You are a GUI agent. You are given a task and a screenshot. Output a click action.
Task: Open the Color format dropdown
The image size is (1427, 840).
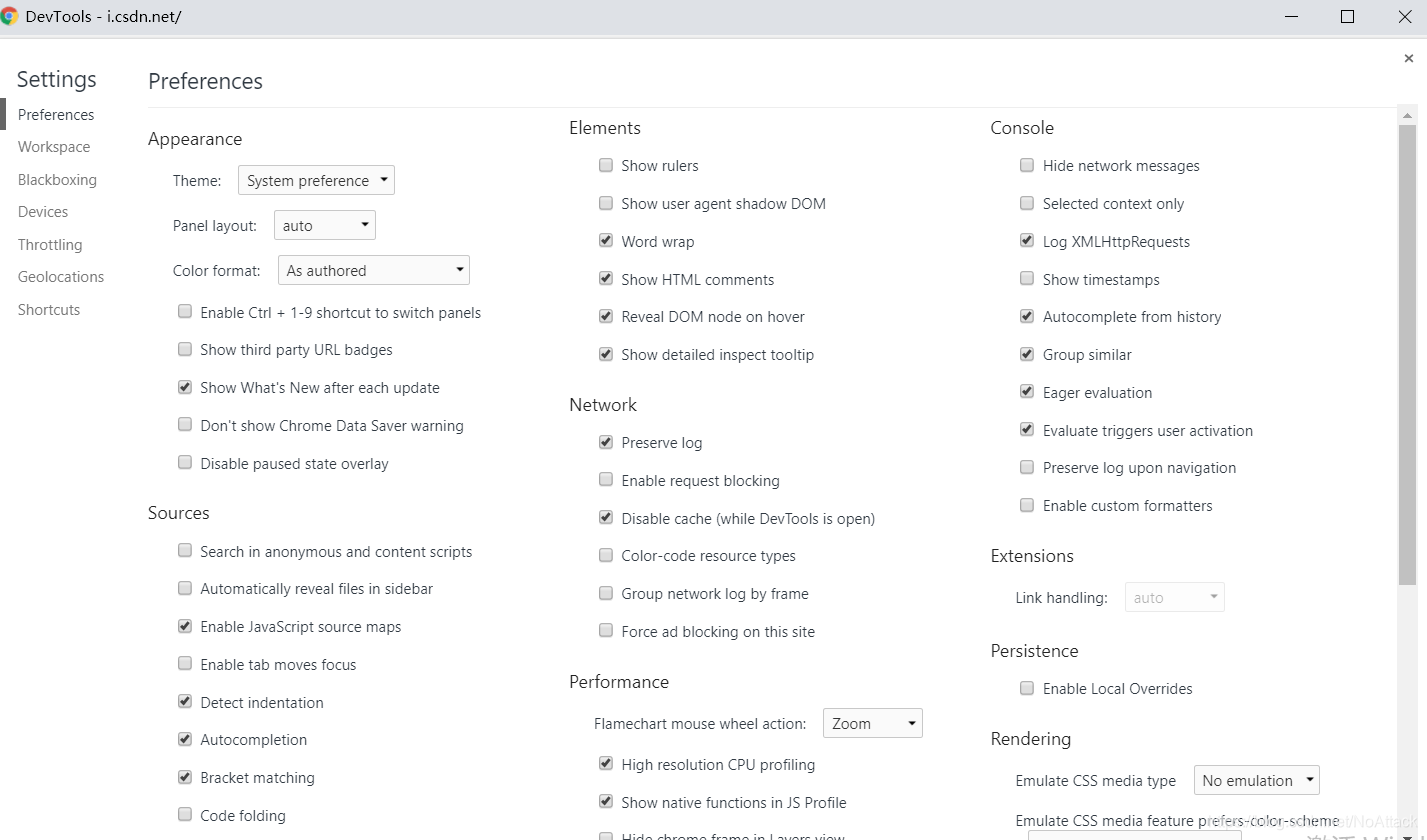tap(374, 270)
